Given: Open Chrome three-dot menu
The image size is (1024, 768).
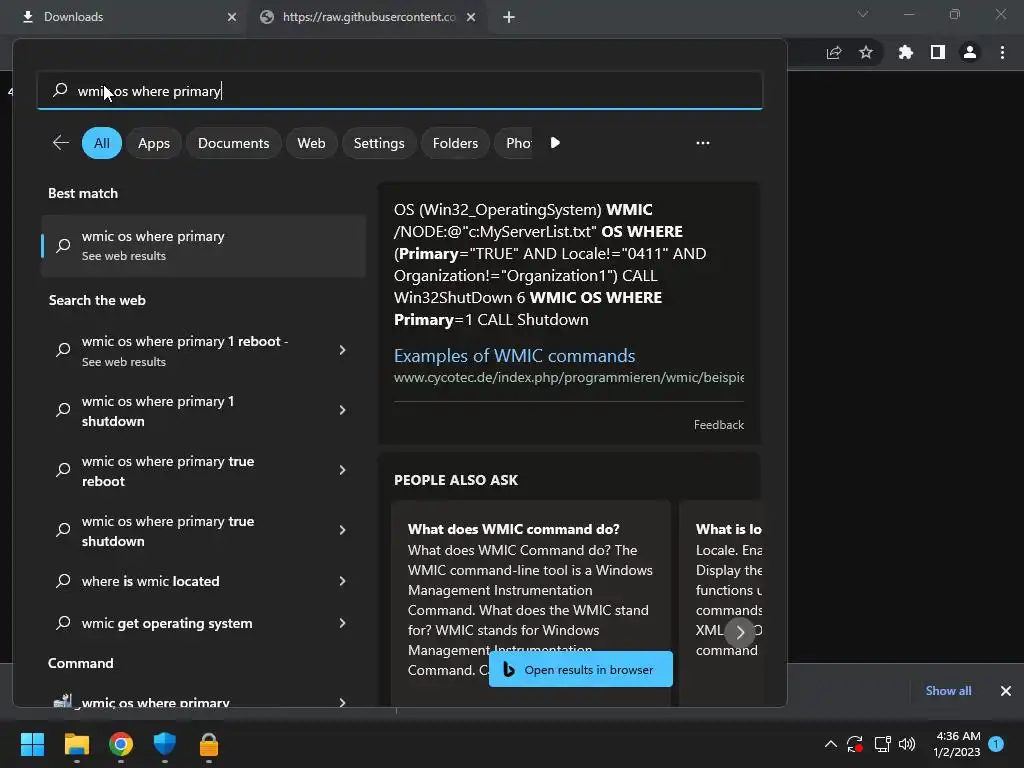Looking at the screenshot, I should click(x=1002, y=52).
